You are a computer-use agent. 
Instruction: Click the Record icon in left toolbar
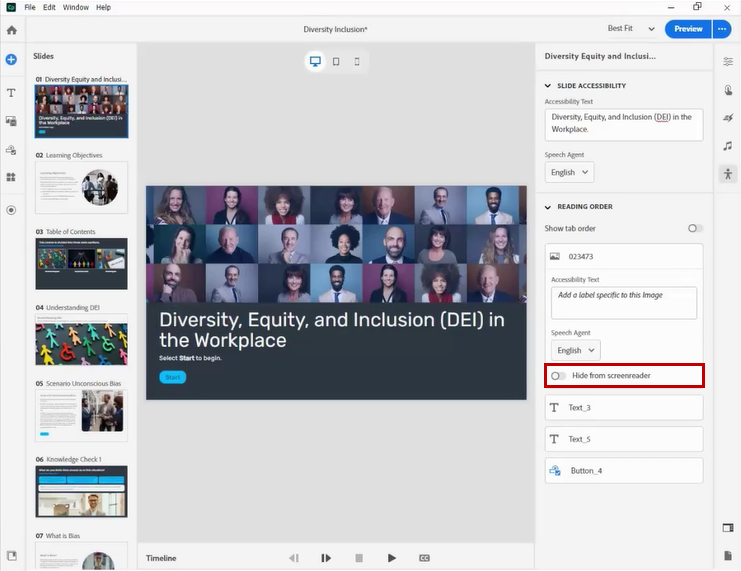pyautogui.click(x=11, y=210)
